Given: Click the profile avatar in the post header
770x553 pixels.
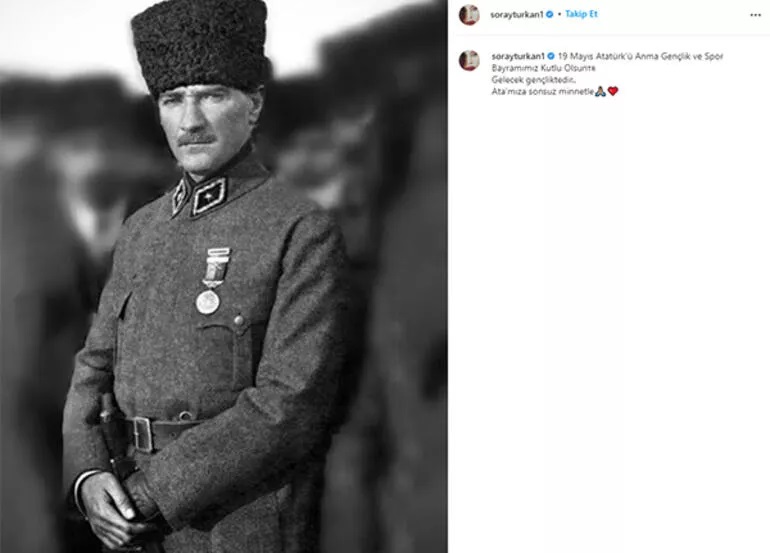Looking at the screenshot, I should (x=469, y=15).
